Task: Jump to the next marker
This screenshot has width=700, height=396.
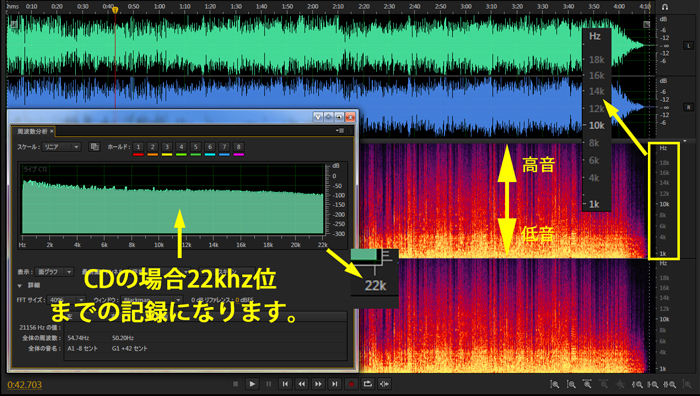Action: pos(334,383)
